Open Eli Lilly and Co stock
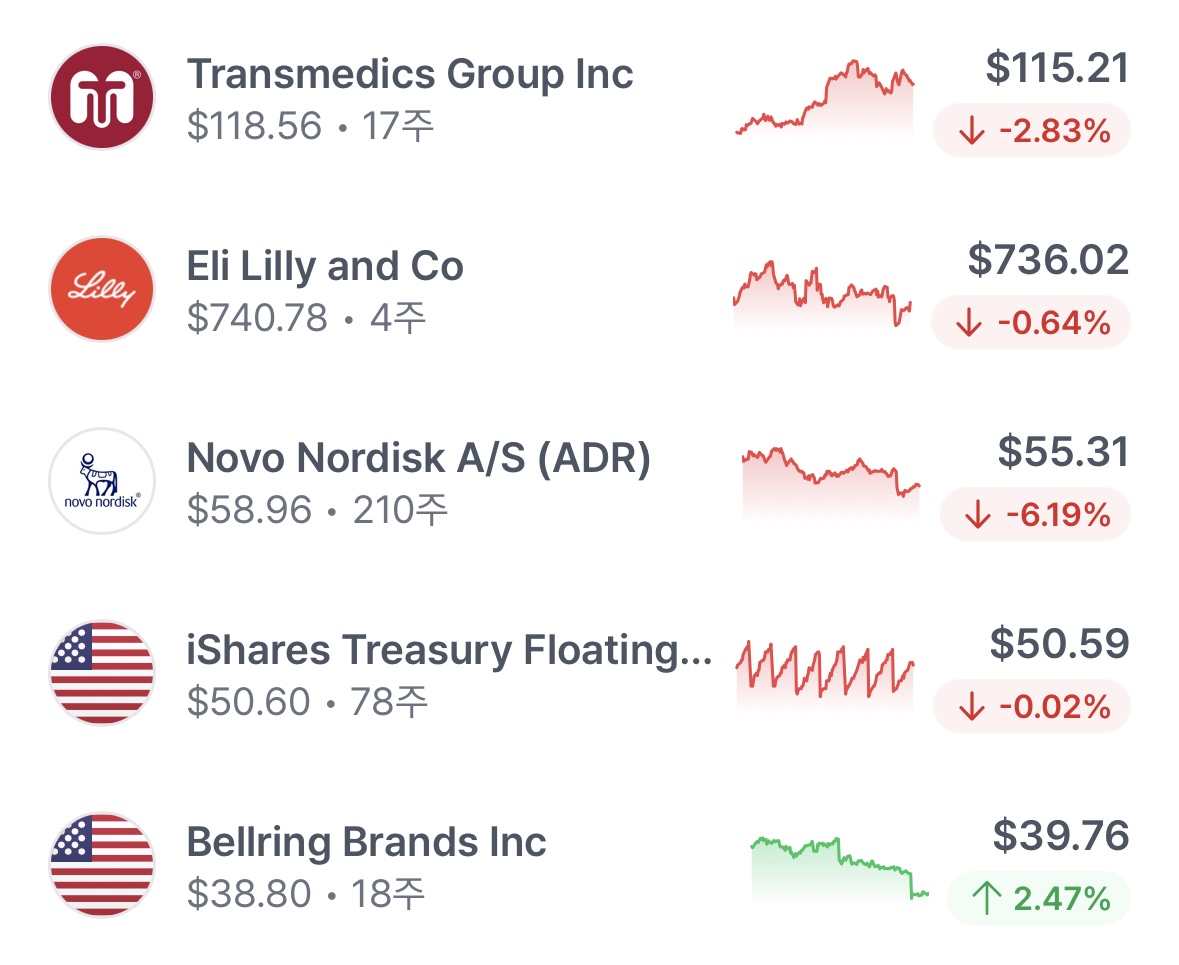 (325, 266)
